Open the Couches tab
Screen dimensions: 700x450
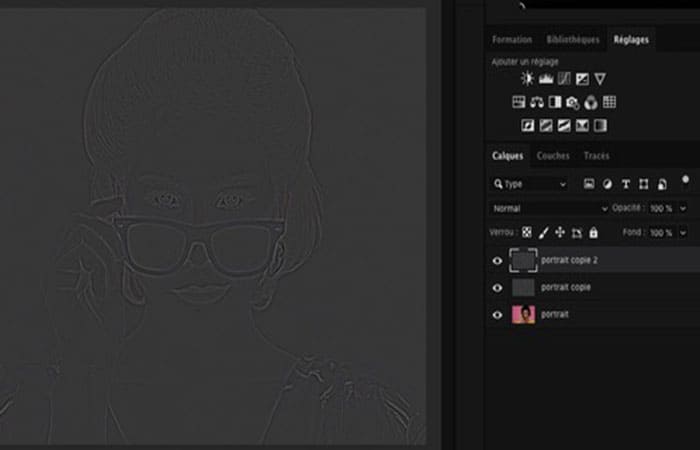[x=553, y=156]
